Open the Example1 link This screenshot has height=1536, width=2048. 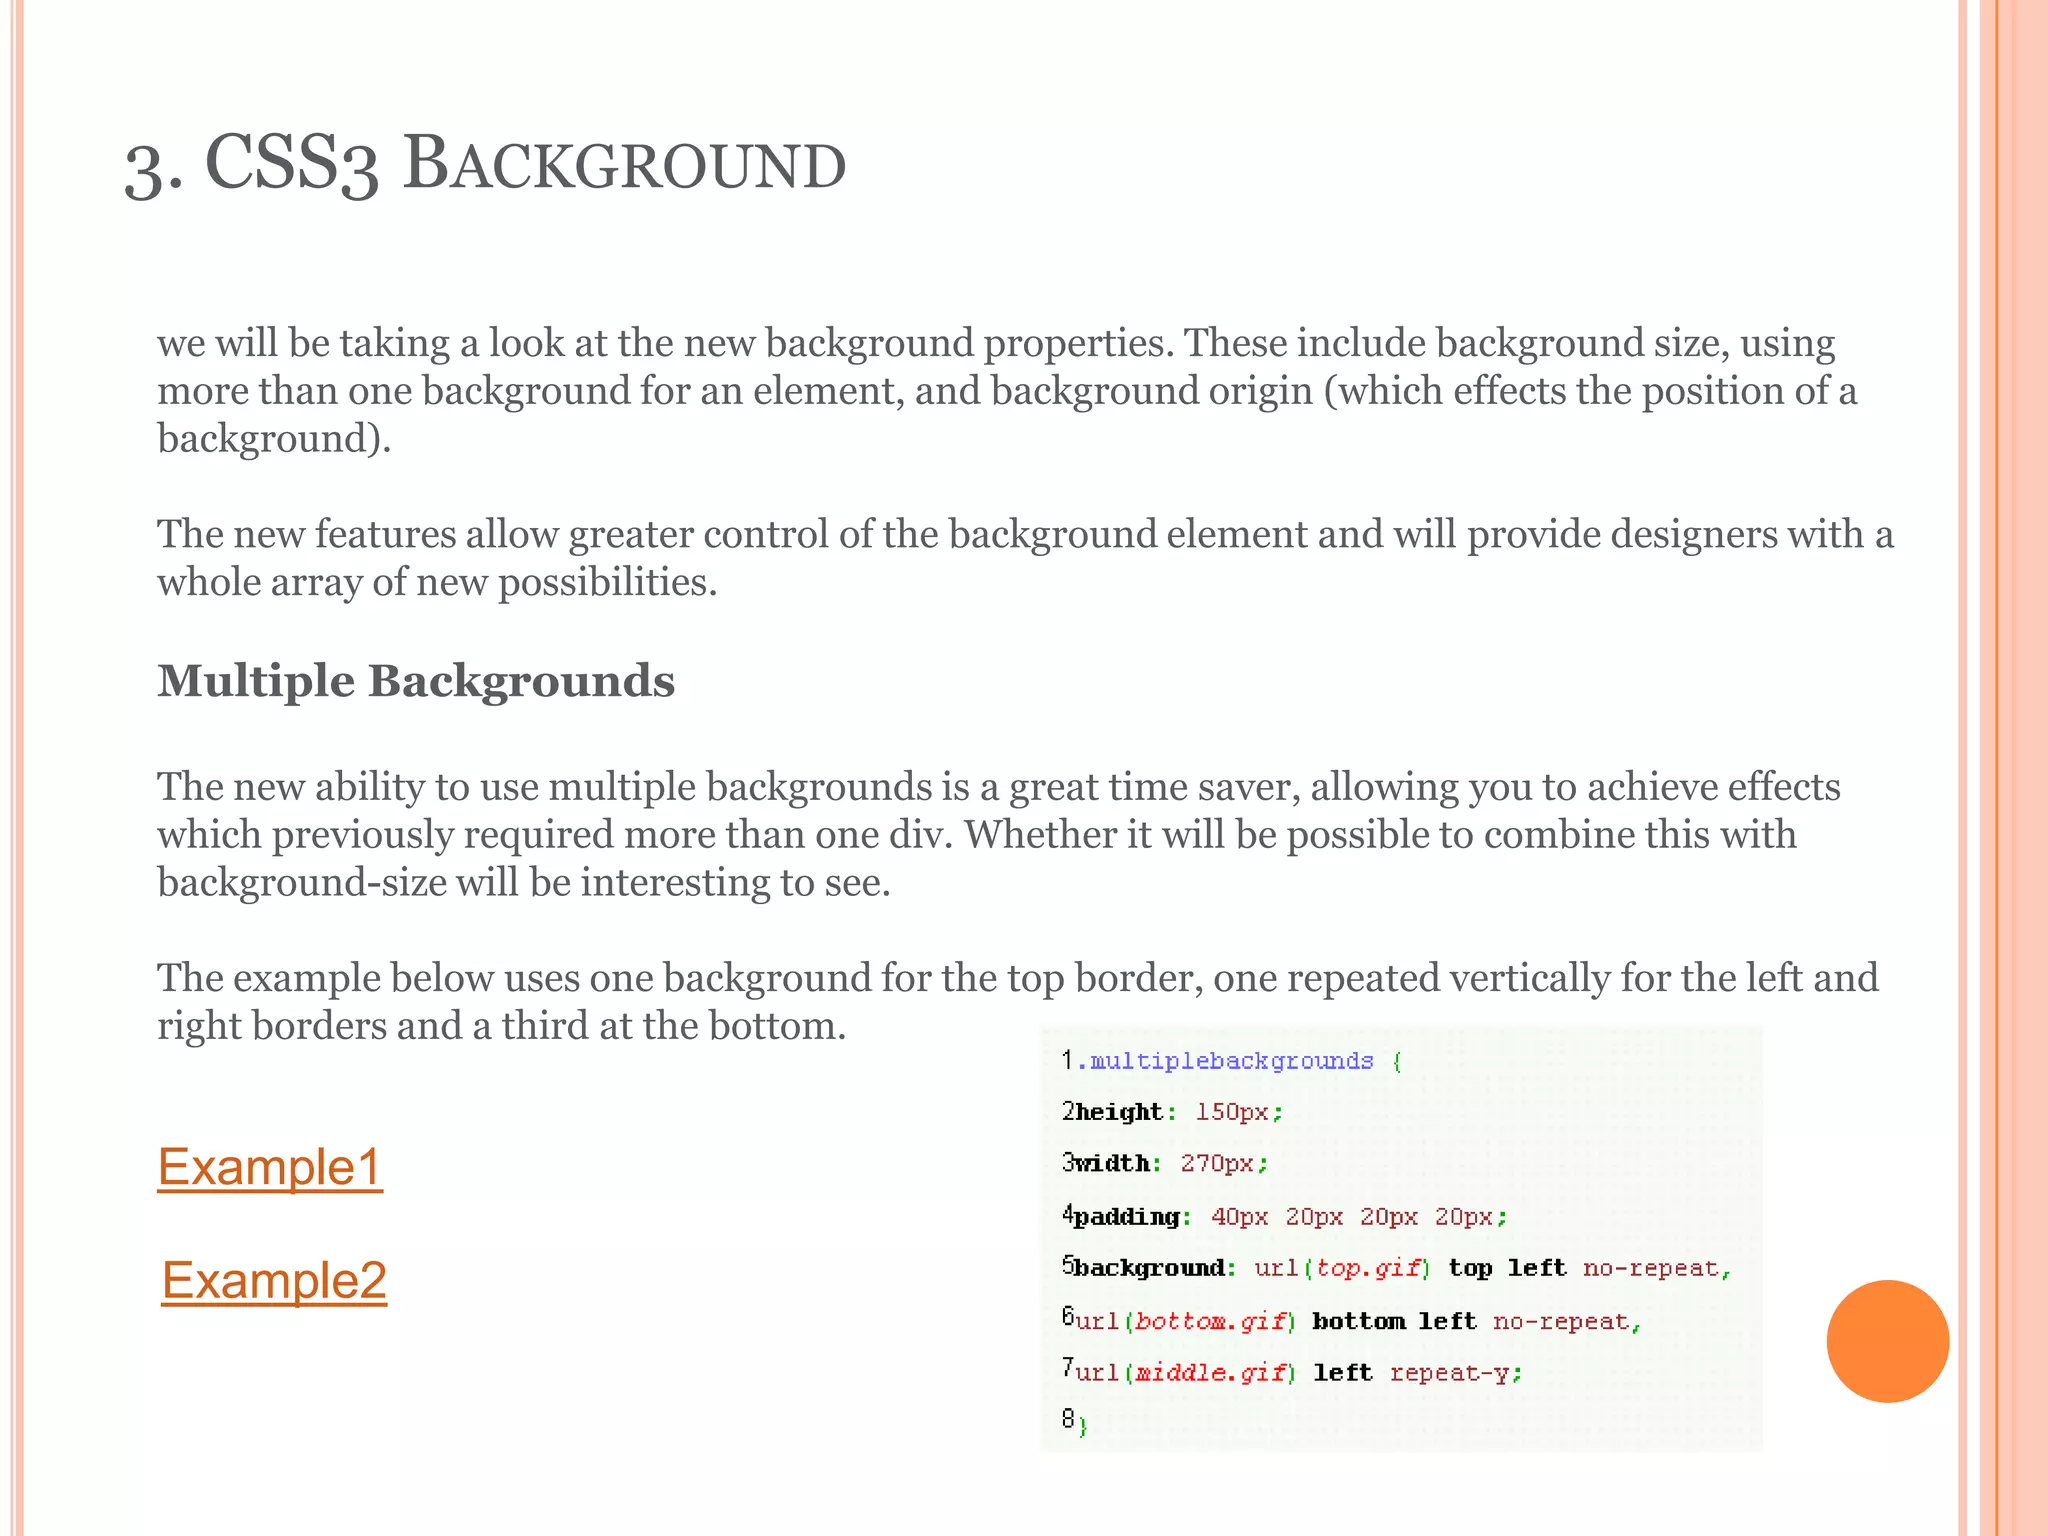(270, 1166)
